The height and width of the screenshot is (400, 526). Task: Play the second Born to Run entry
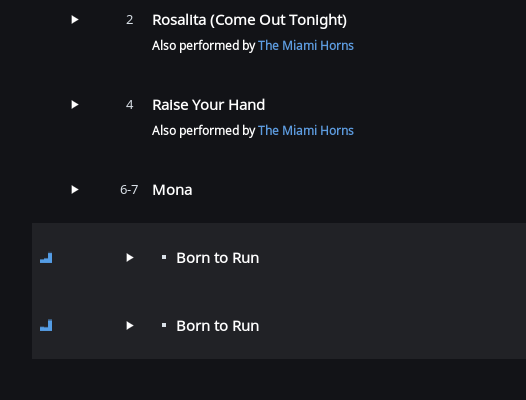130,326
